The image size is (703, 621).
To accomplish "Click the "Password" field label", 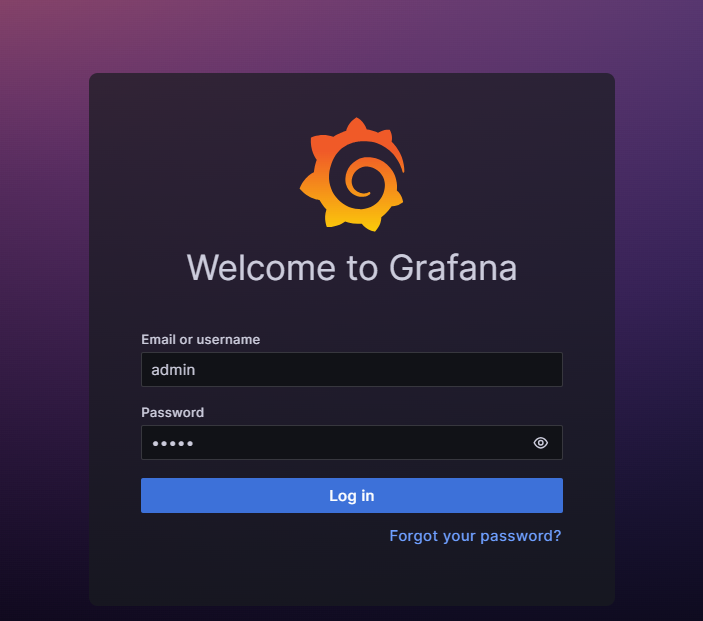I will click(172, 413).
